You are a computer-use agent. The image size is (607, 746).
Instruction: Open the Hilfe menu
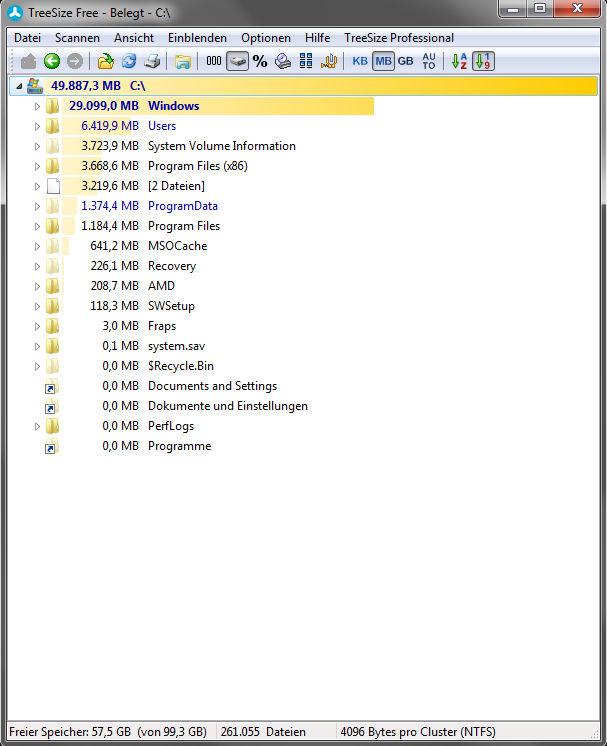click(x=317, y=38)
